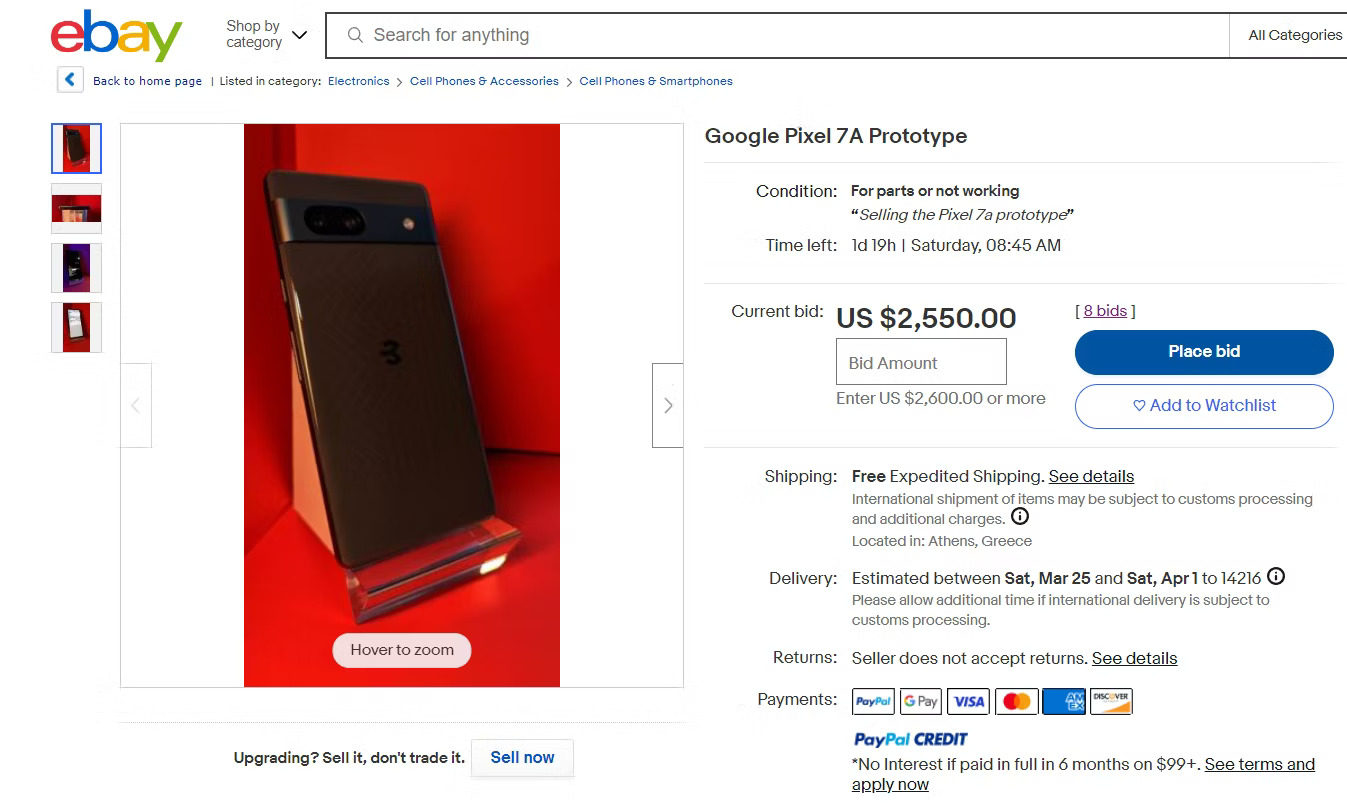Click the PayPal Credit logo
This screenshot has width=1347, height=803.
coord(909,739)
